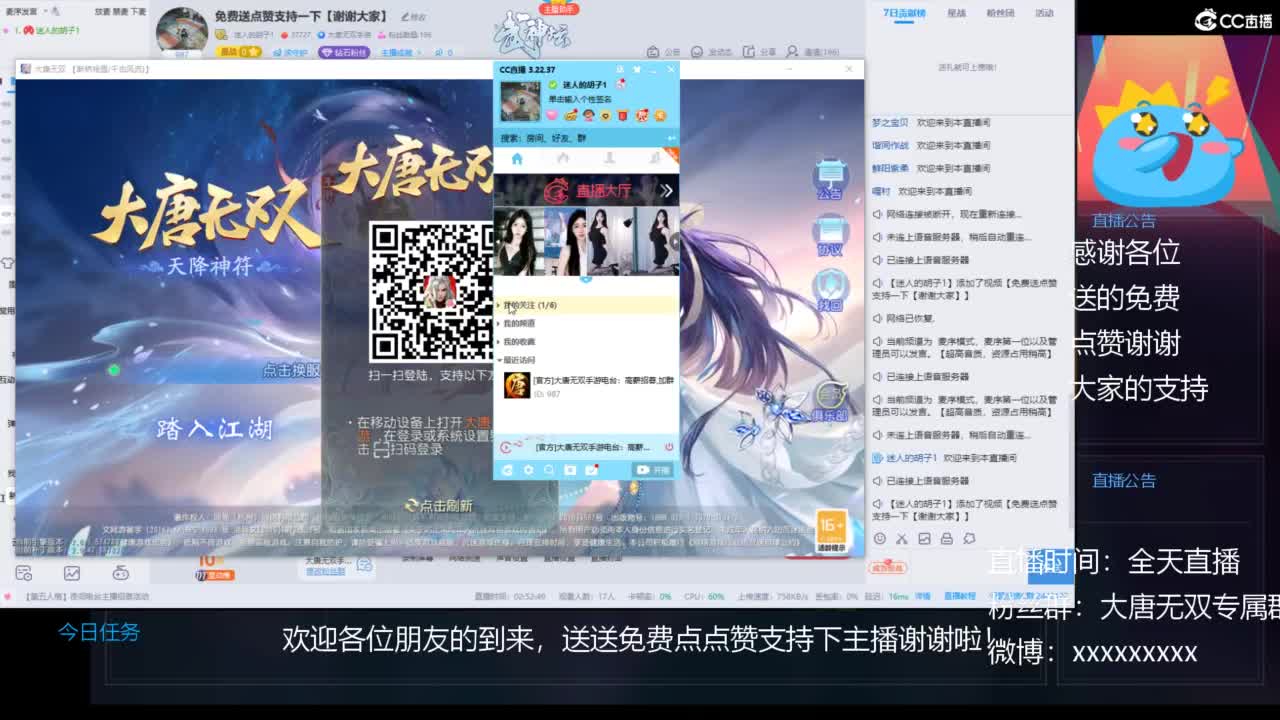Click search magnifier in CC client bottom bar

(x=549, y=470)
